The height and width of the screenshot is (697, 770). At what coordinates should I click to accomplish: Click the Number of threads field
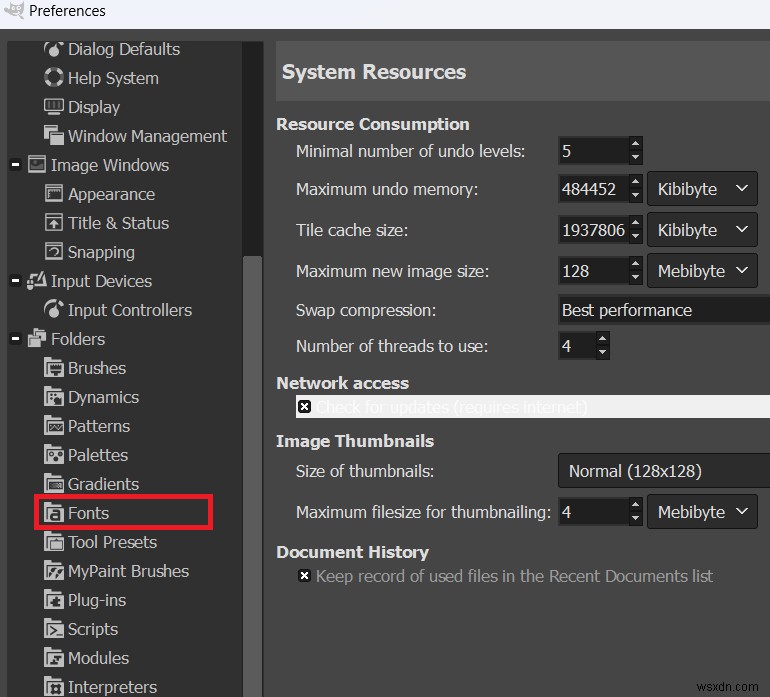(577, 346)
